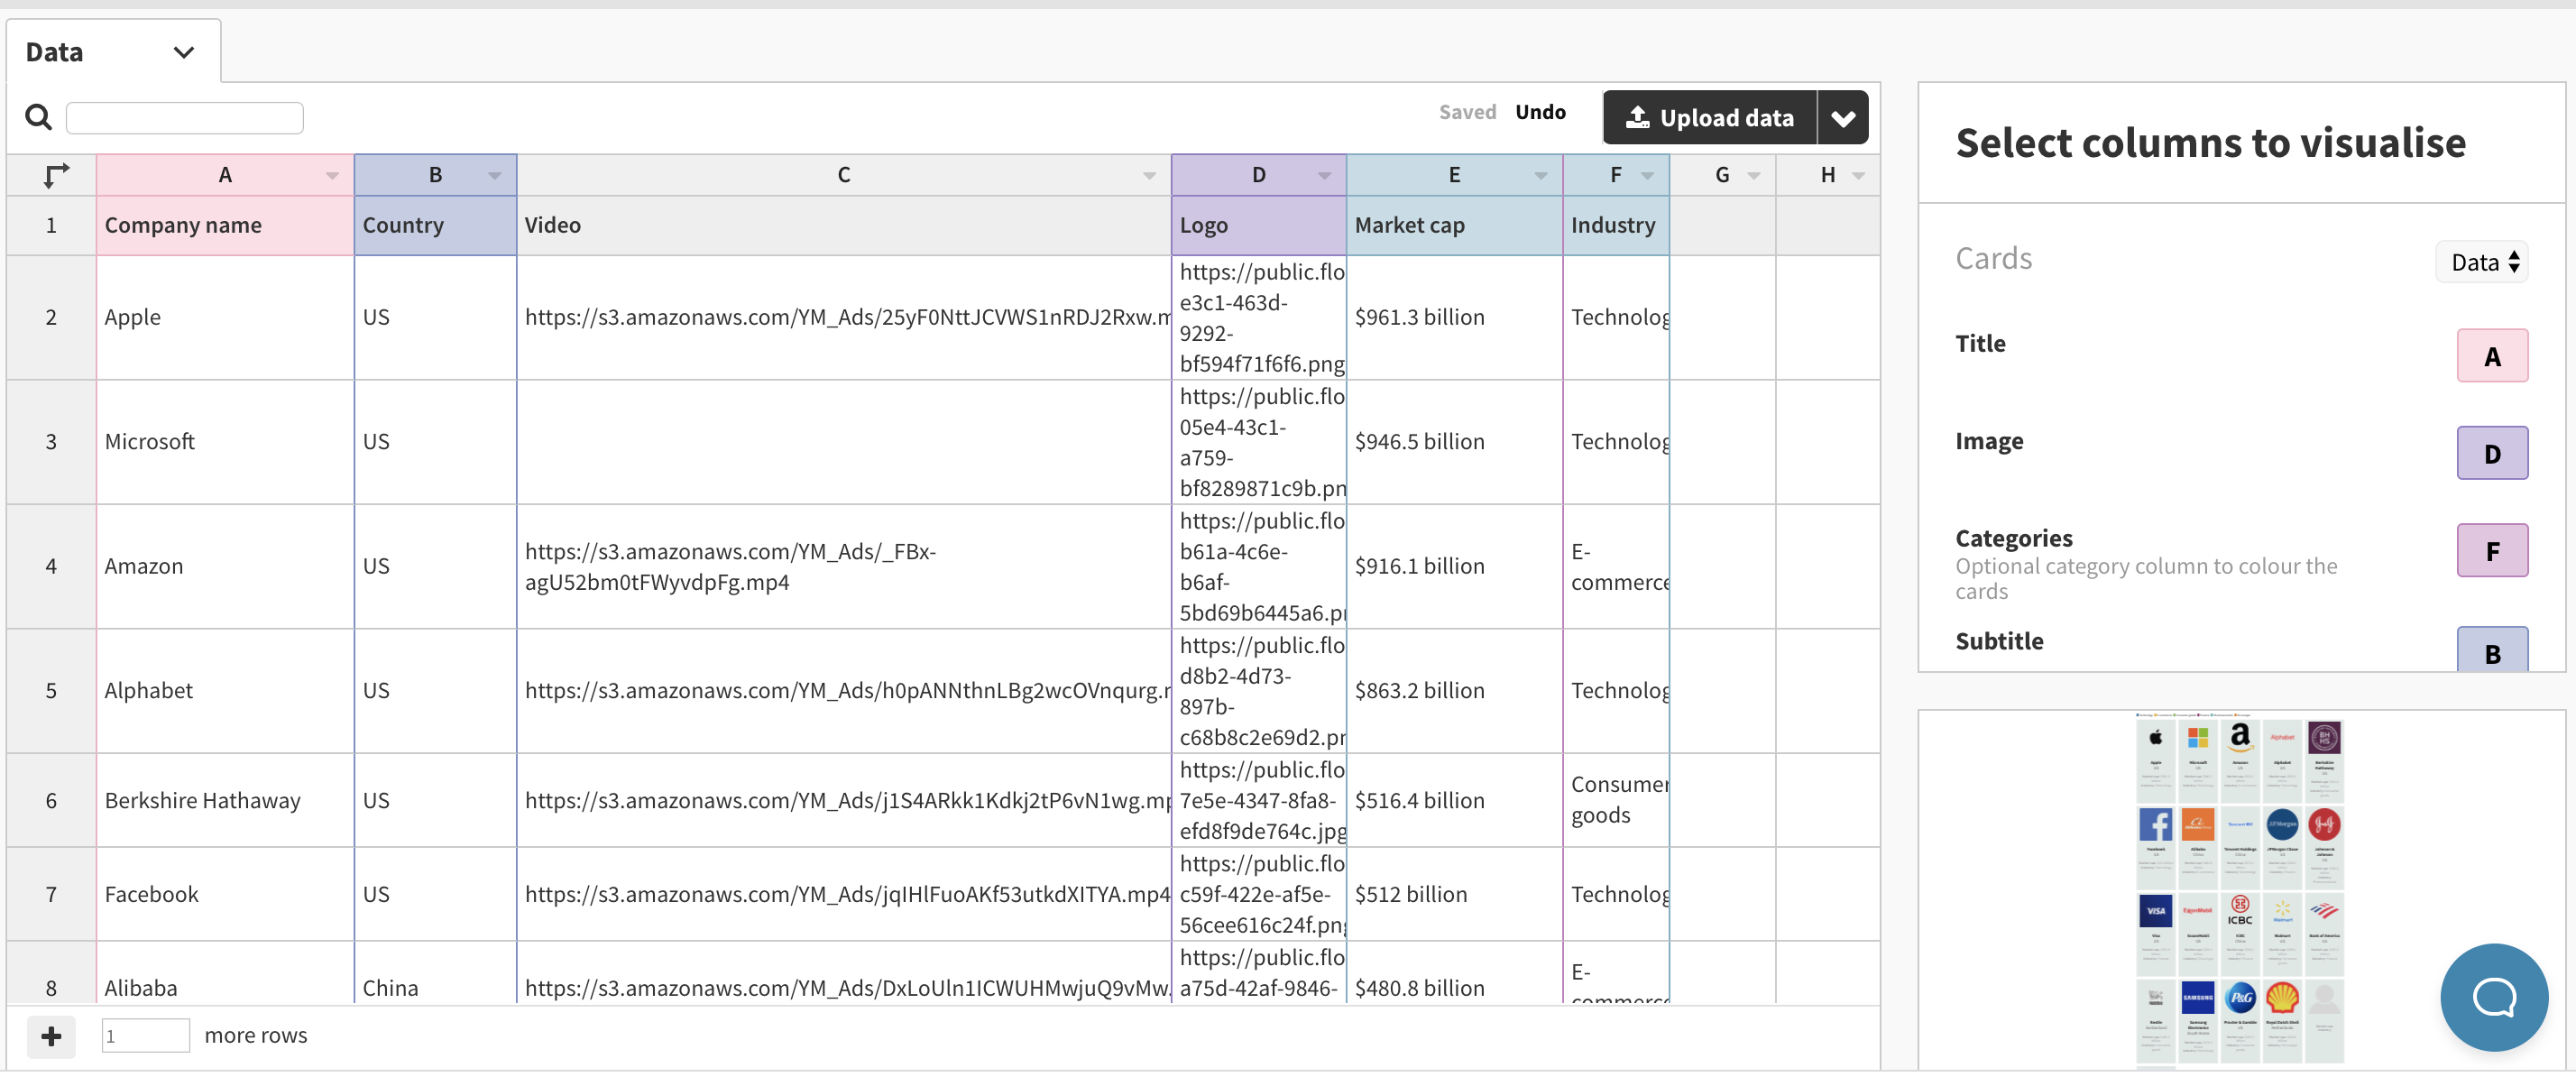
Task: Open column E header dropdown arrow
Action: (1541, 176)
